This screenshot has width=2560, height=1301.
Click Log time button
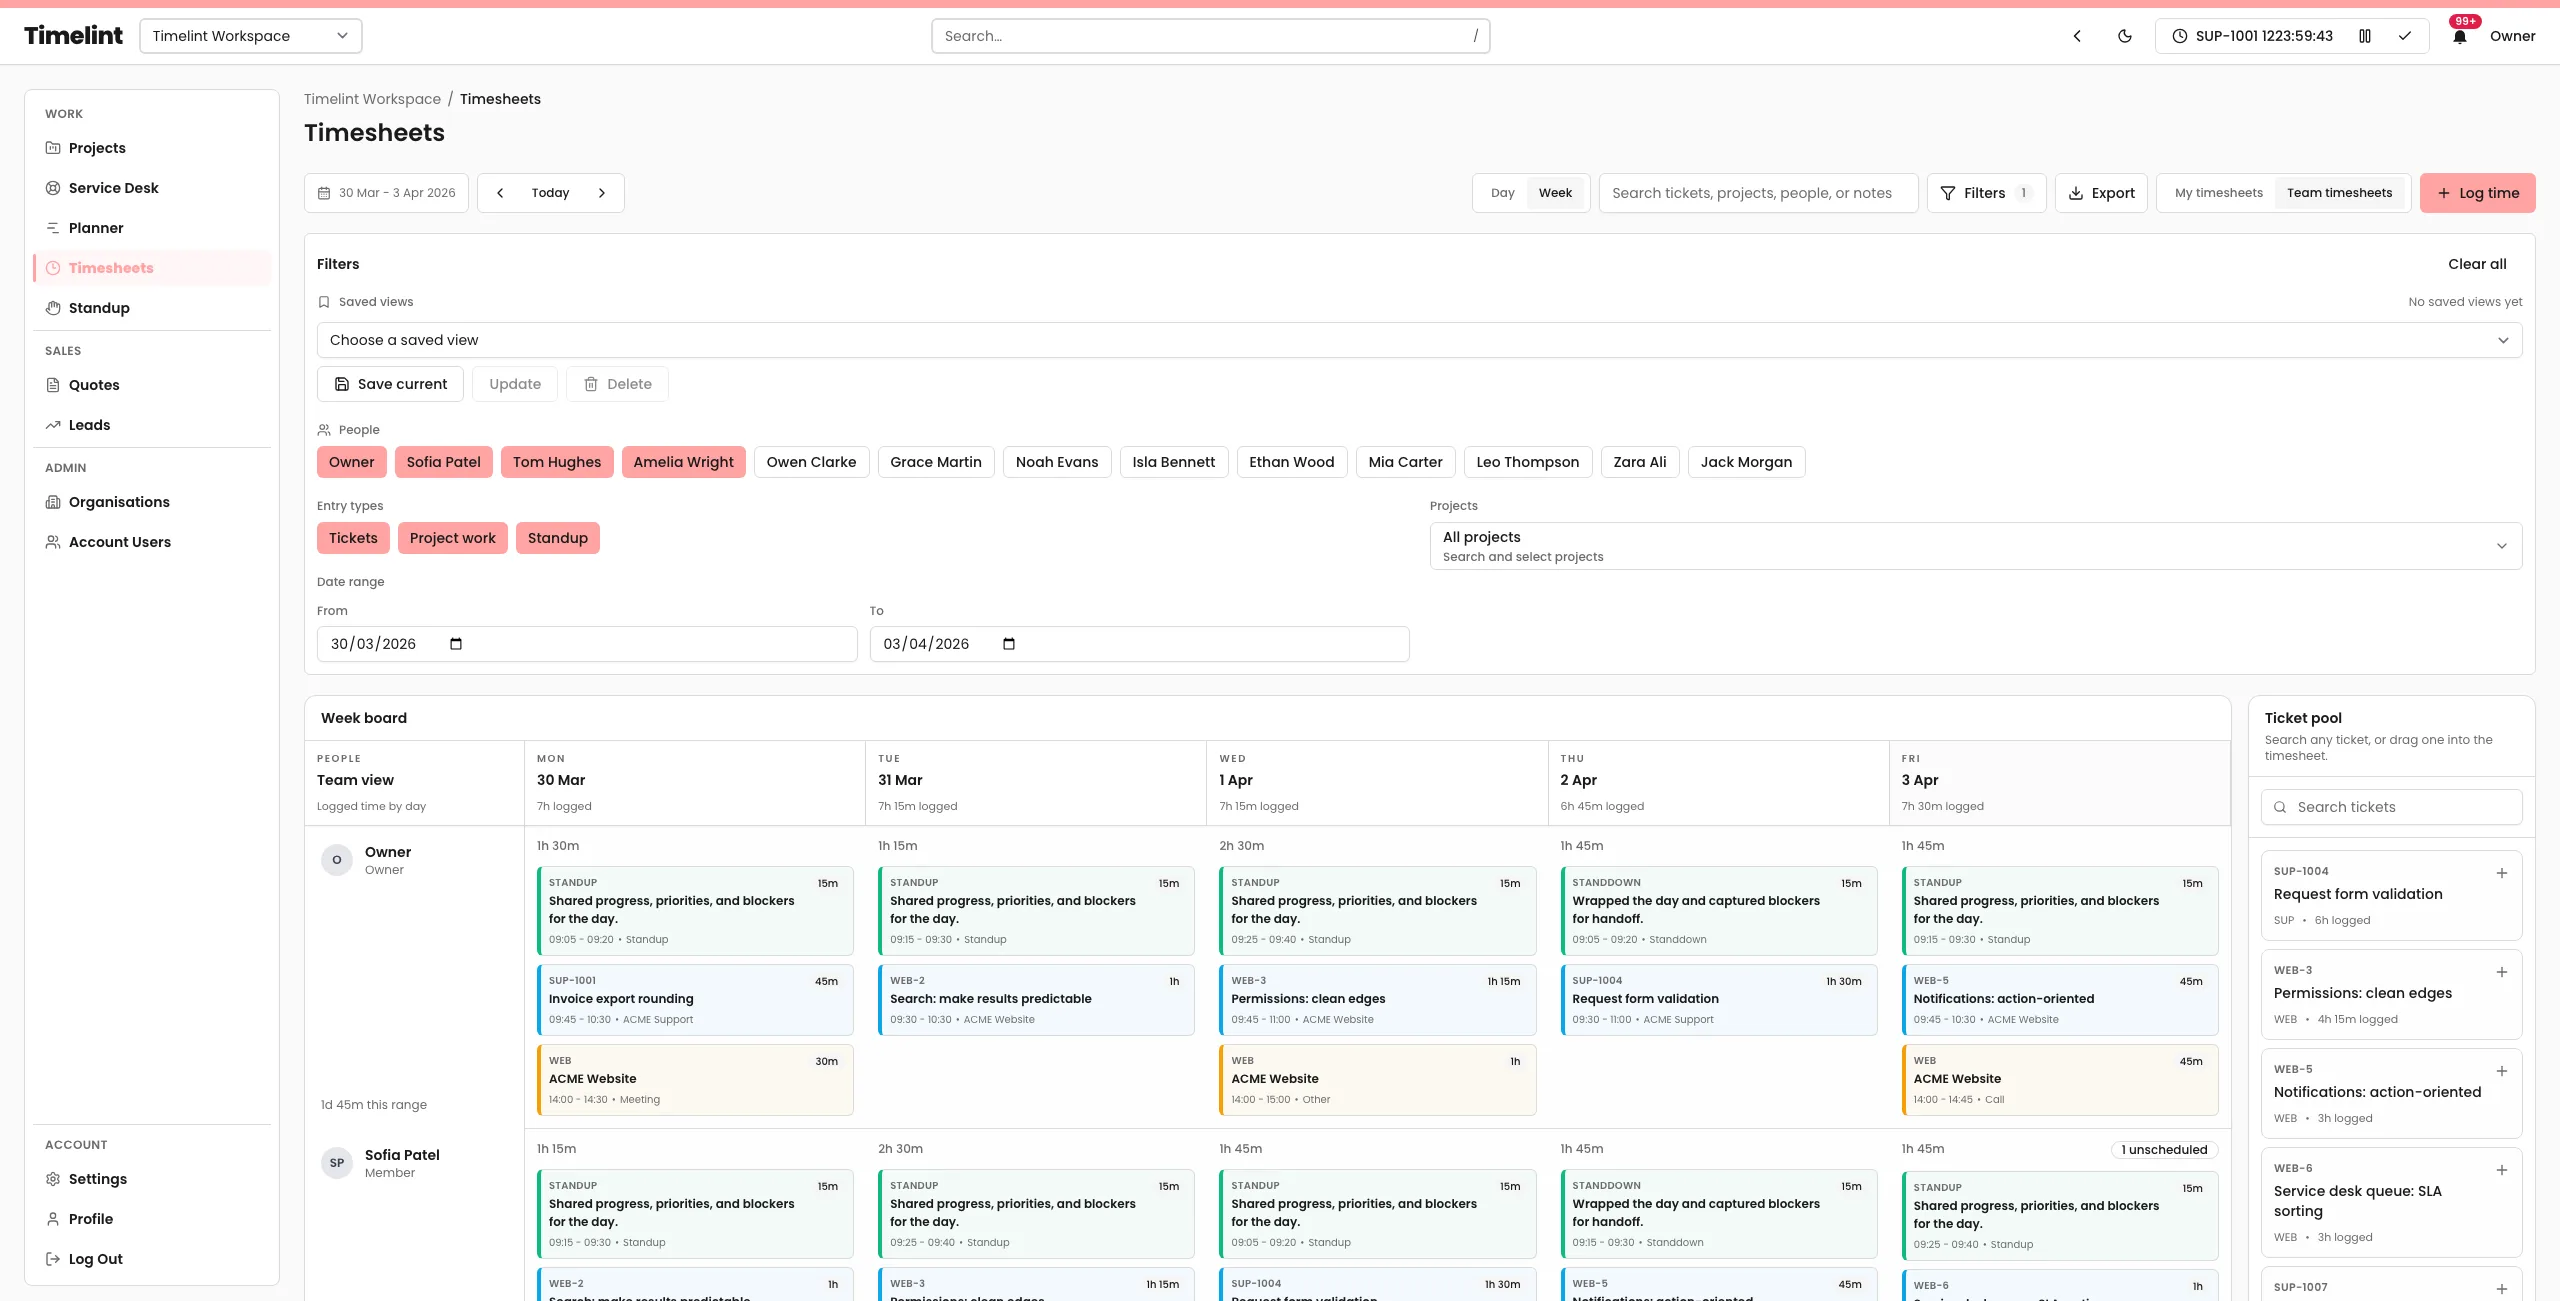(x=2477, y=193)
